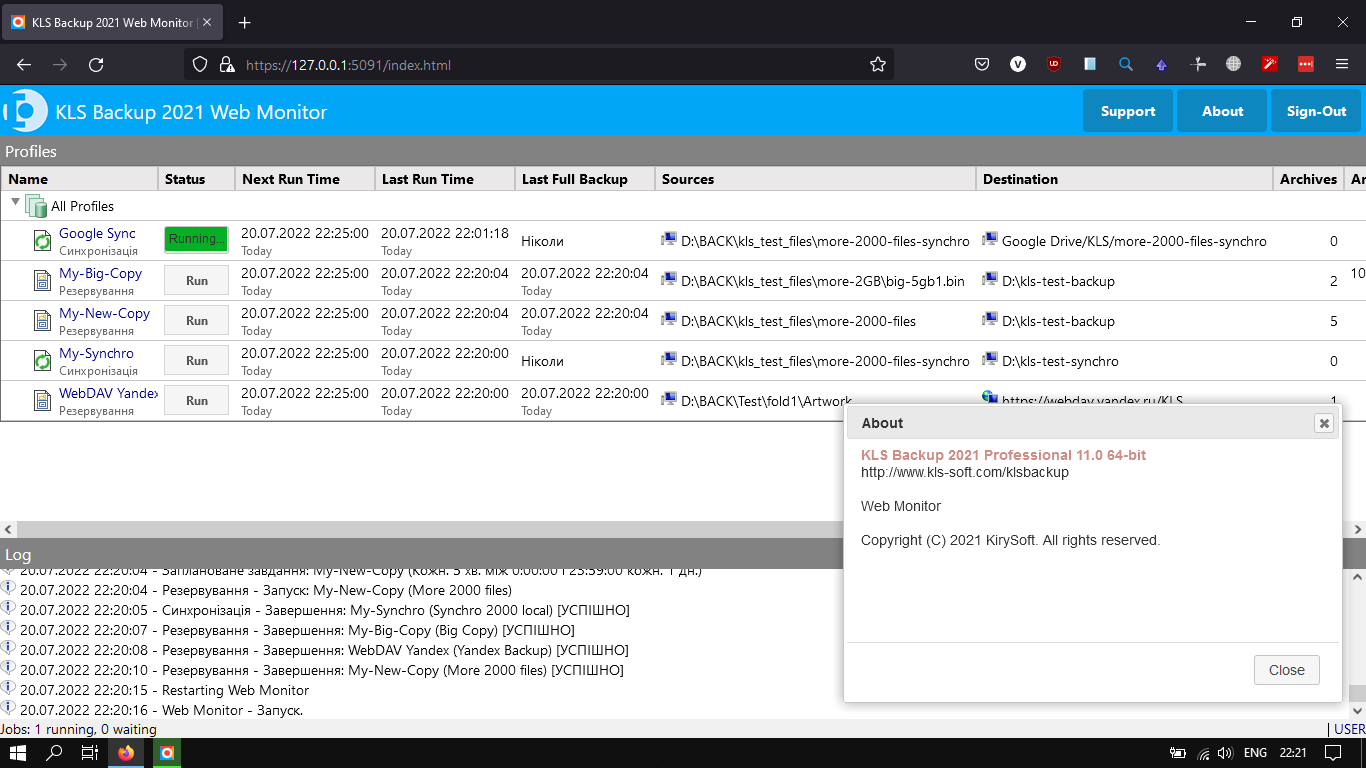Click the My-Synchro synchronization profile icon
This screenshot has width=1366, height=768.
coord(42,361)
